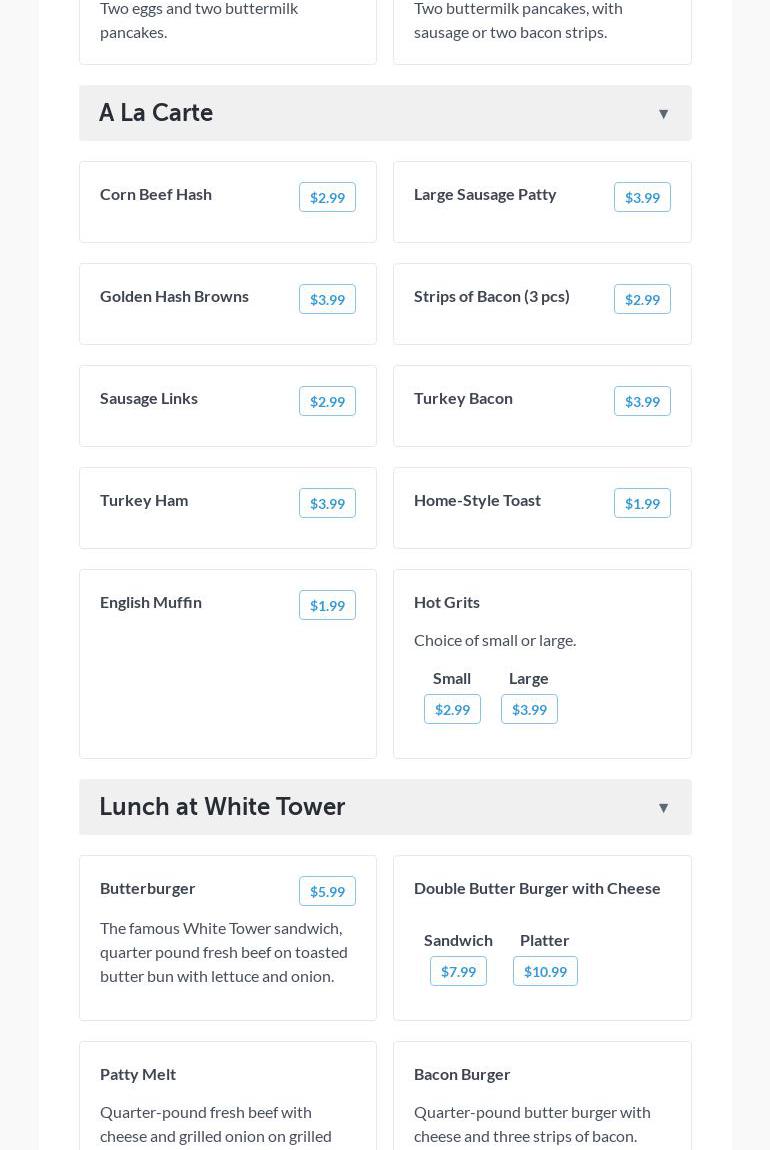
Task: Select the Home-Style Toast $1.99 price
Action: pos(642,504)
